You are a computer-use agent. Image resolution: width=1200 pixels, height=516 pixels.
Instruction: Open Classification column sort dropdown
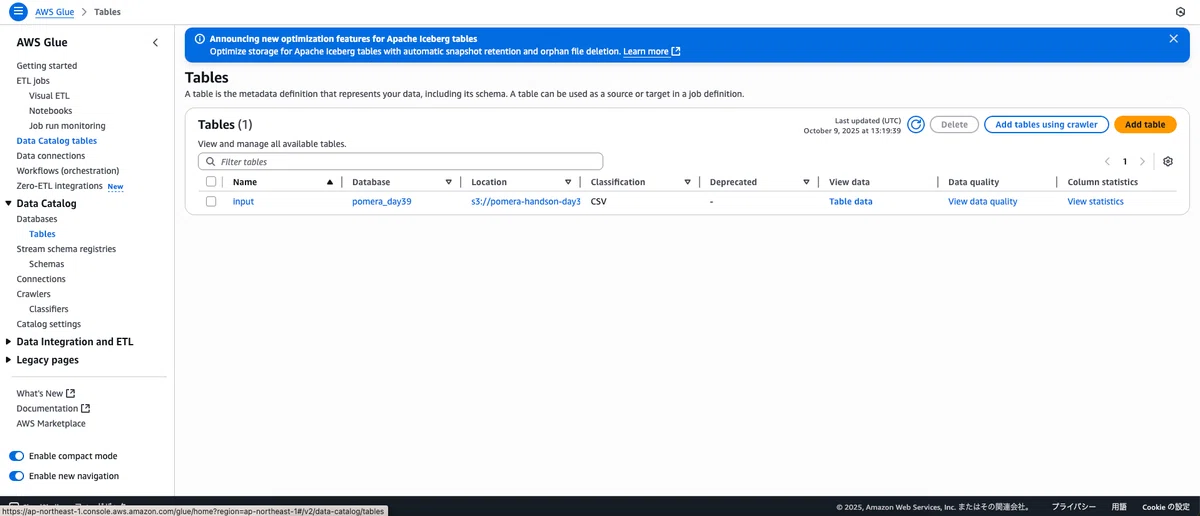point(687,182)
